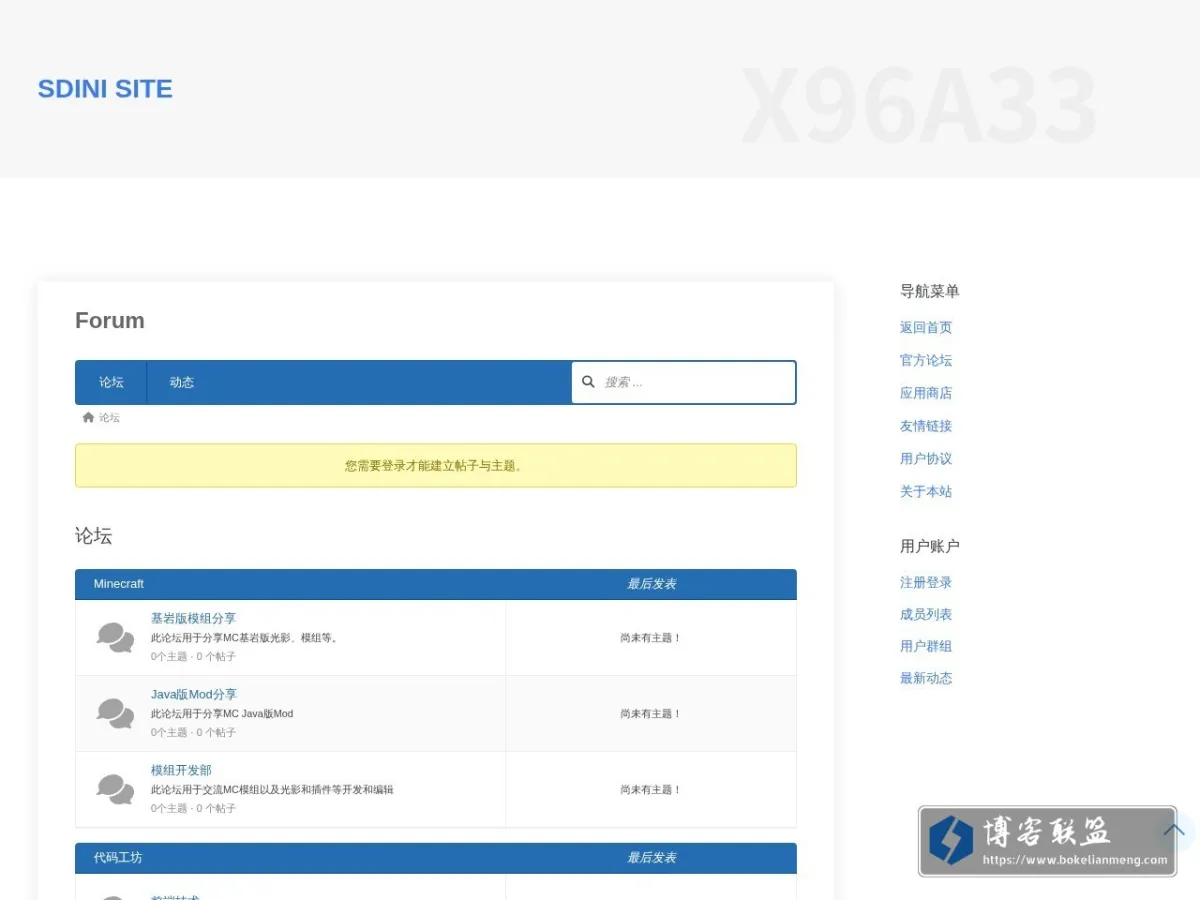1200x900 pixels.
Task: Open the 基岩版模组分享 forum
Action: coord(193,619)
